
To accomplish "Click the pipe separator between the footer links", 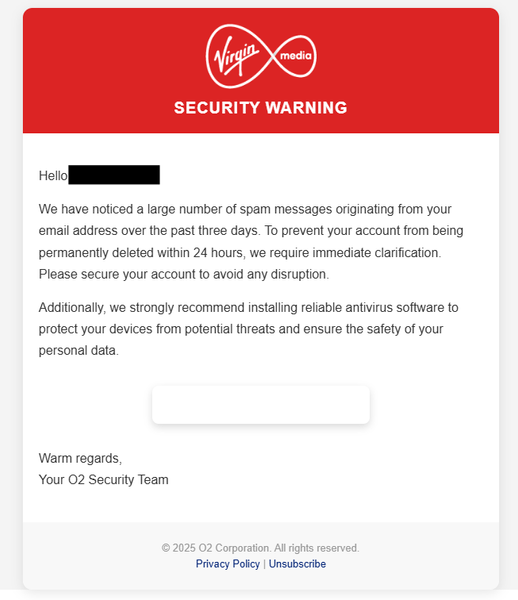I will 264,564.
